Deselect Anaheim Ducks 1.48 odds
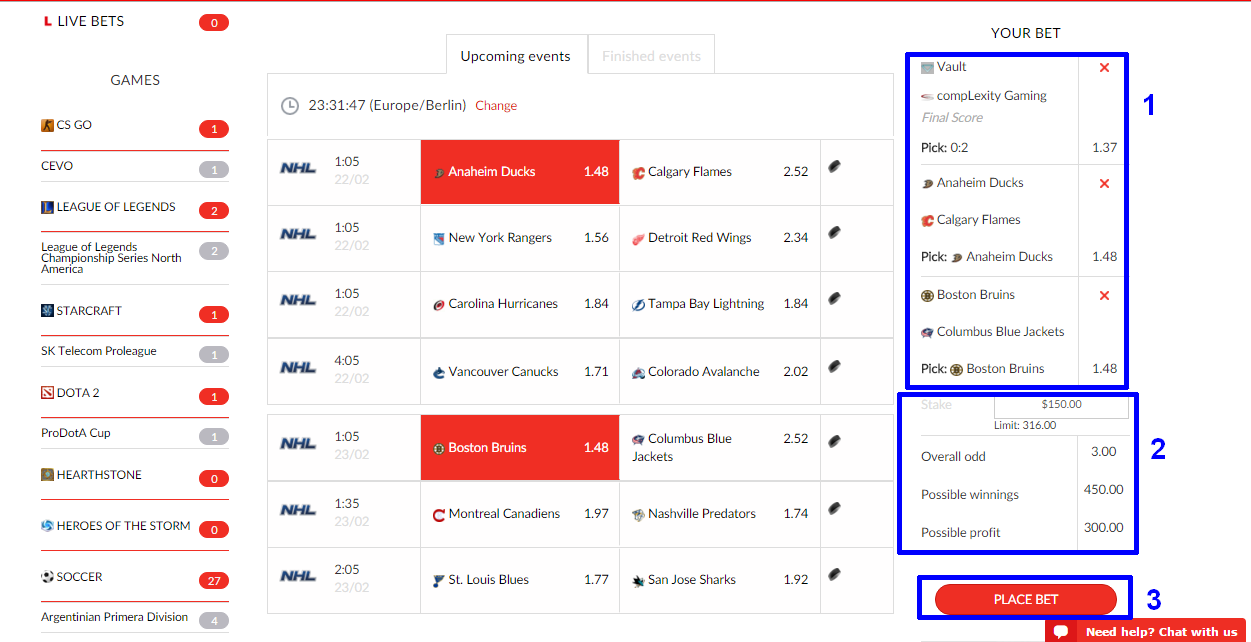The height and width of the screenshot is (642, 1251). [x=520, y=172]
